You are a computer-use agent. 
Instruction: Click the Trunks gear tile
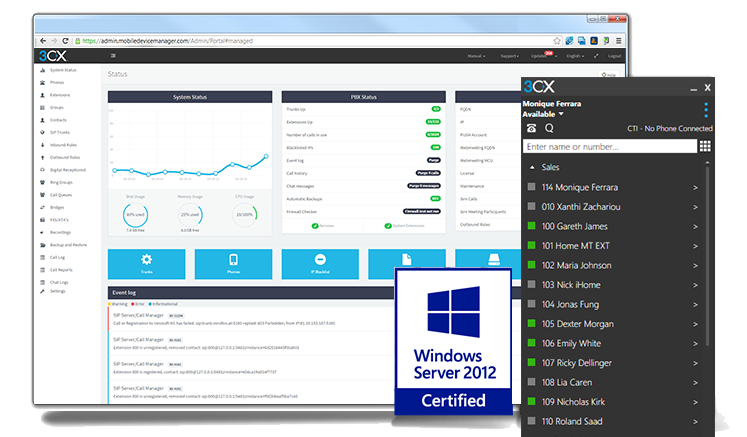[147, 260]
